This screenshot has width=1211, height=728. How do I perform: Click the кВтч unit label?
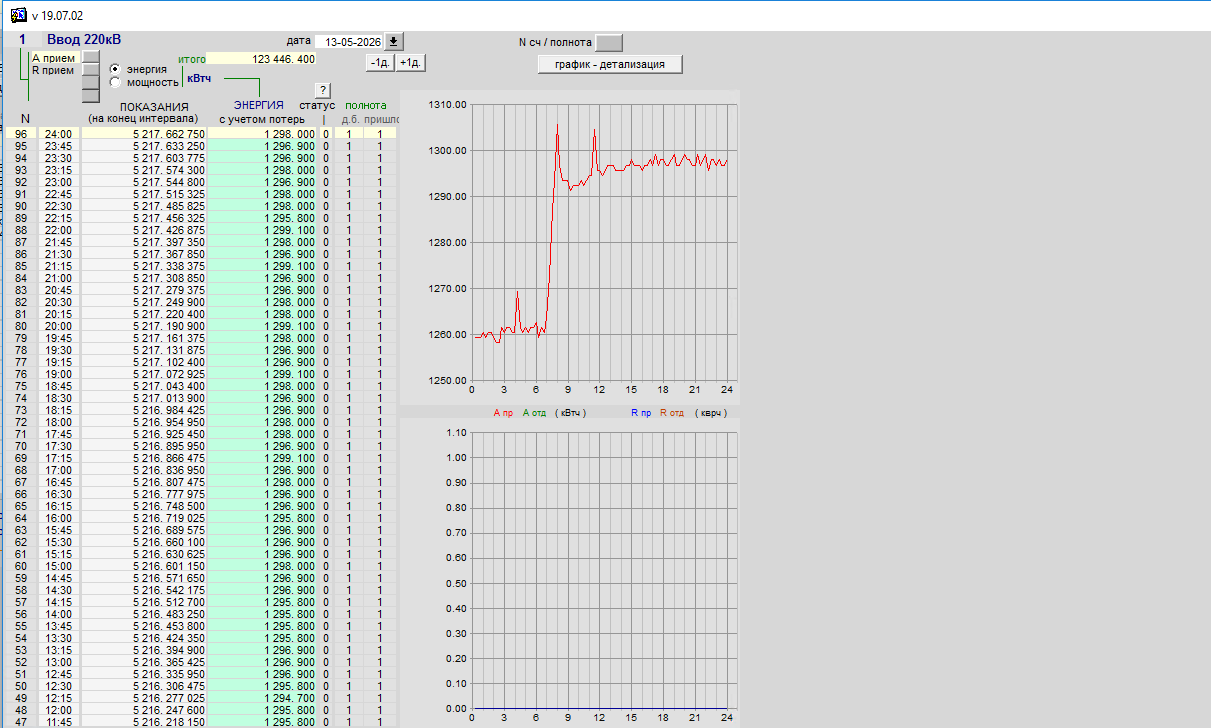199,78
